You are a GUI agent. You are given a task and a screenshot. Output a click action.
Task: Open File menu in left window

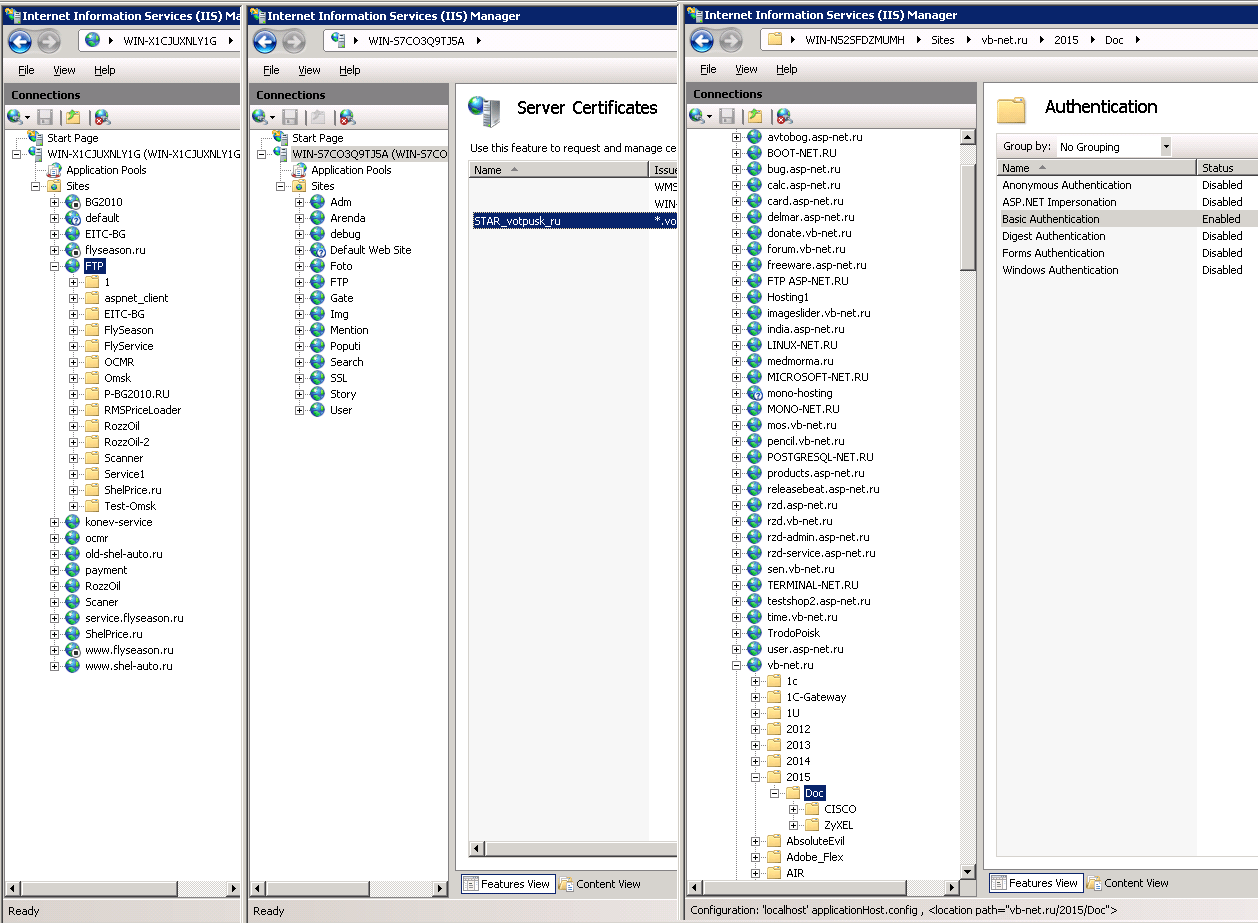coord(26,70)
